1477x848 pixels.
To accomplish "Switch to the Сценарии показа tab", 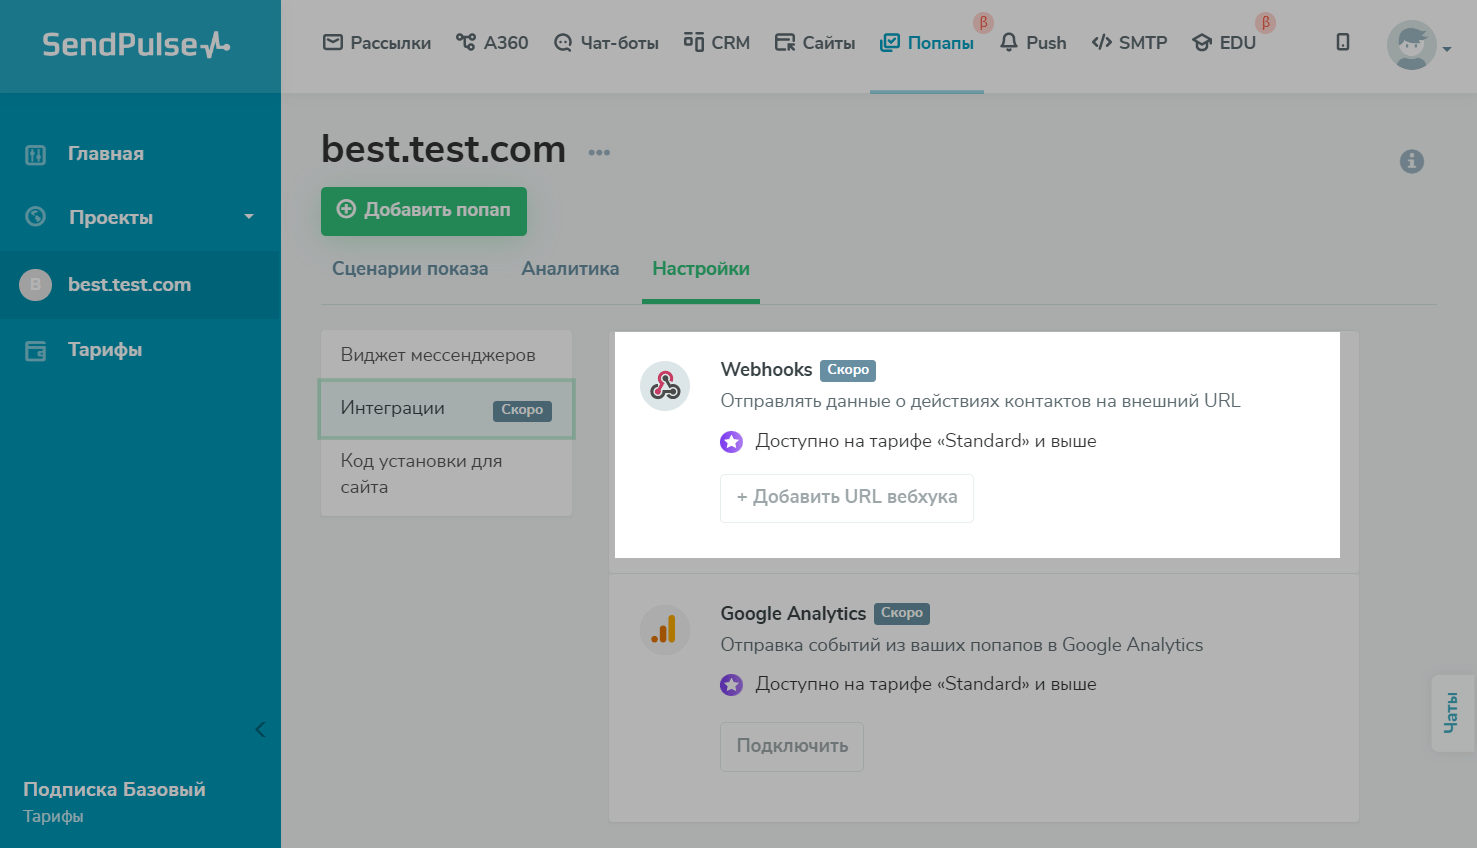I will click(410, 268).
